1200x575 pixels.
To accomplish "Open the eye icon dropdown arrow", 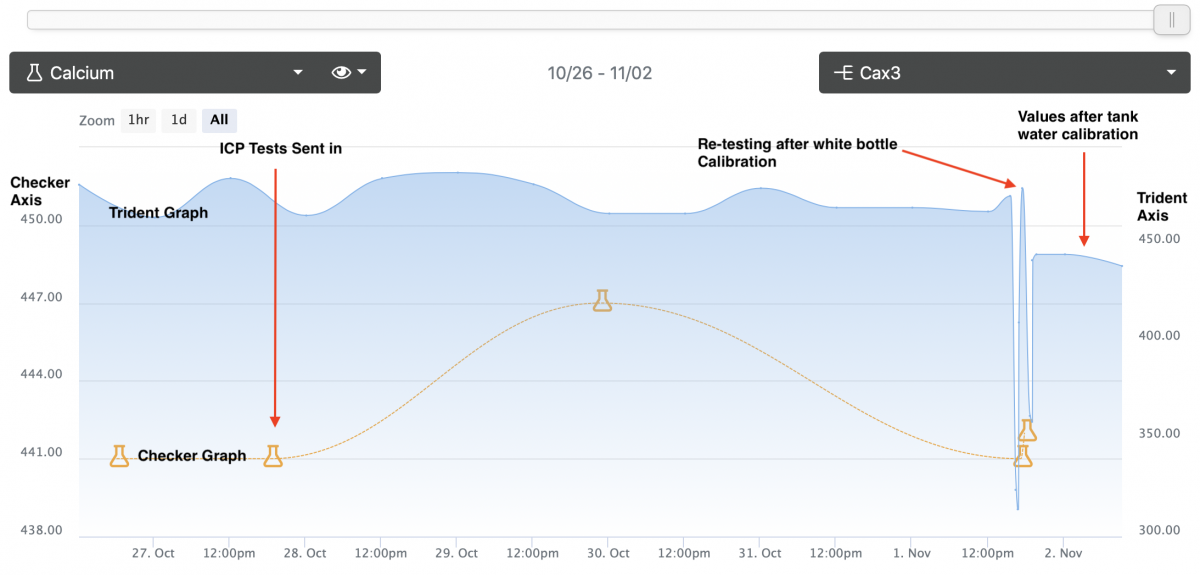I will [x=362, y=73].
